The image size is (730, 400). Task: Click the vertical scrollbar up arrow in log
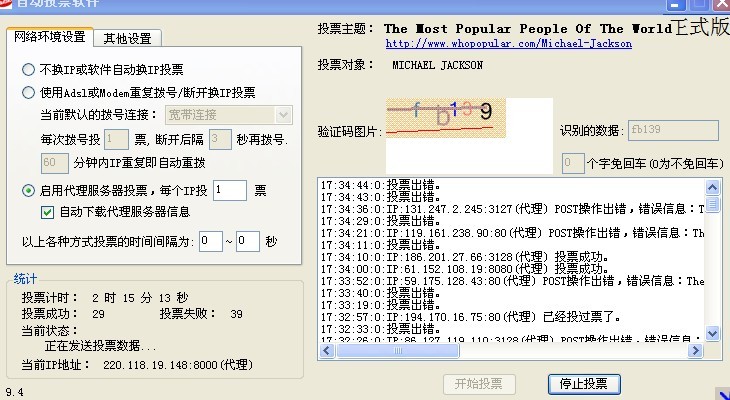point(710,185)
